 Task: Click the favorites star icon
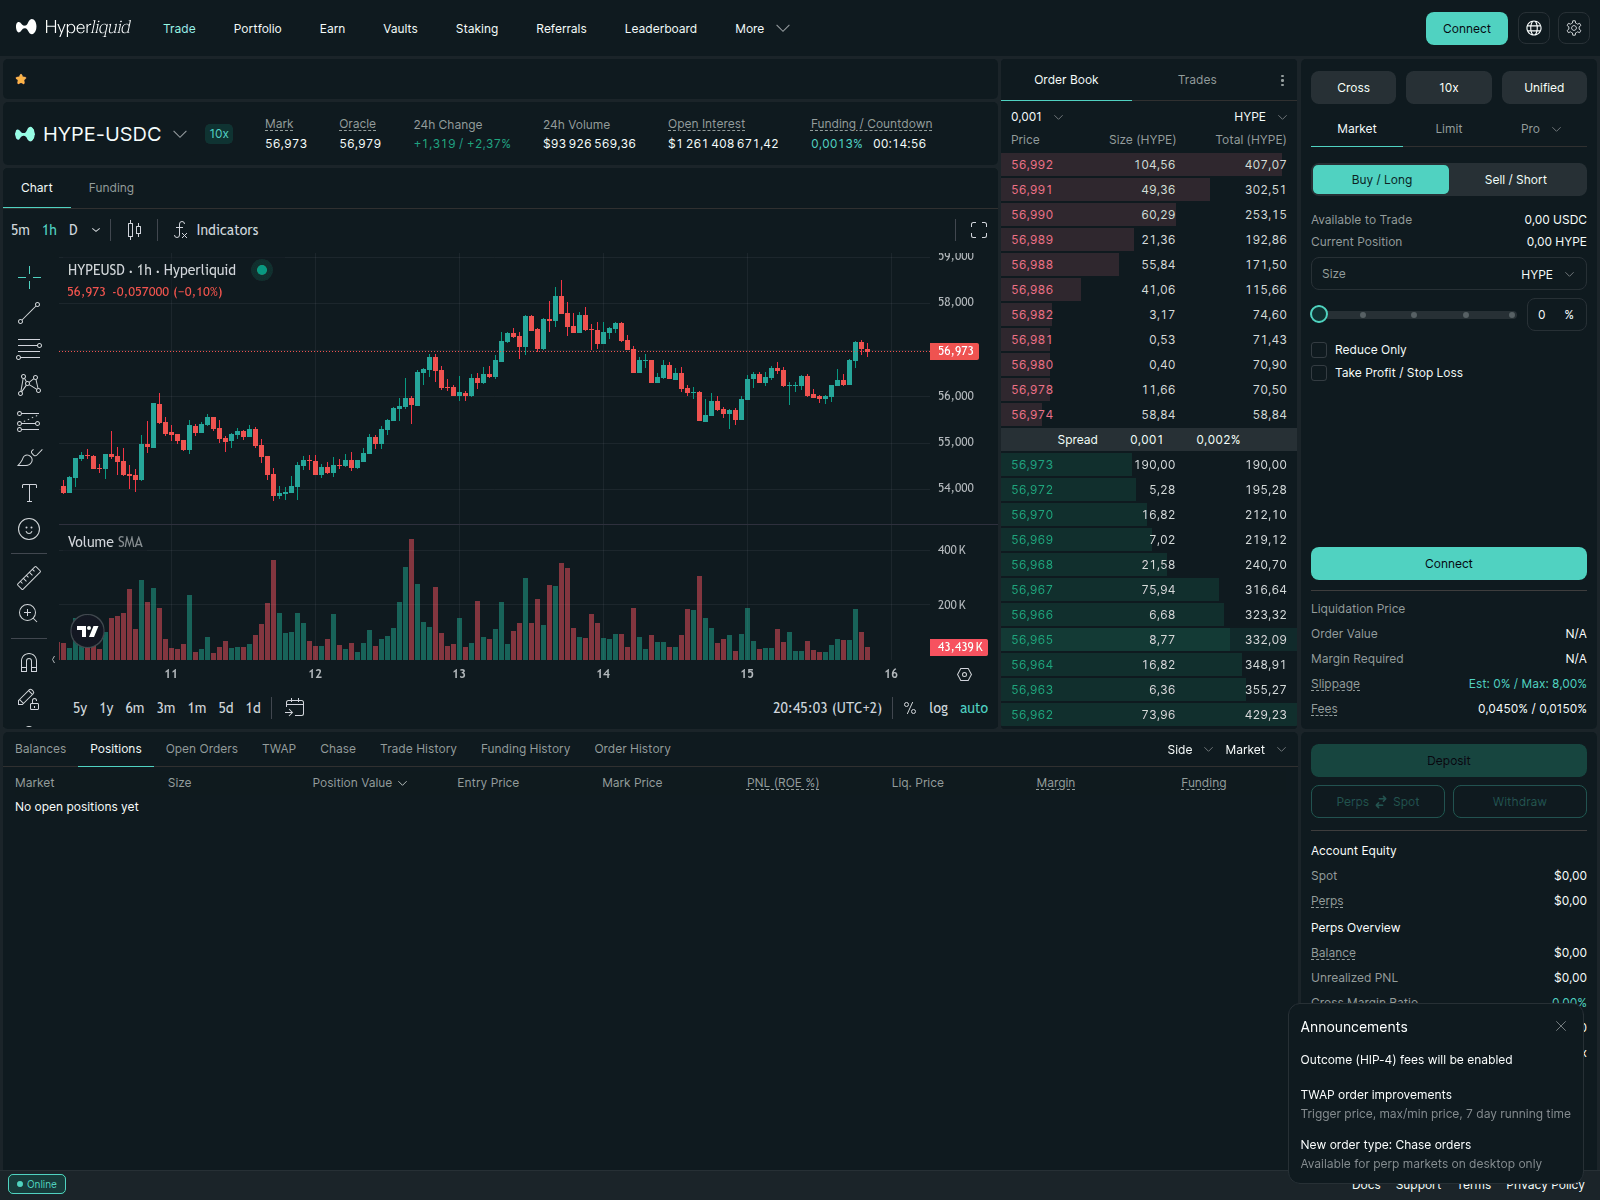21,79
